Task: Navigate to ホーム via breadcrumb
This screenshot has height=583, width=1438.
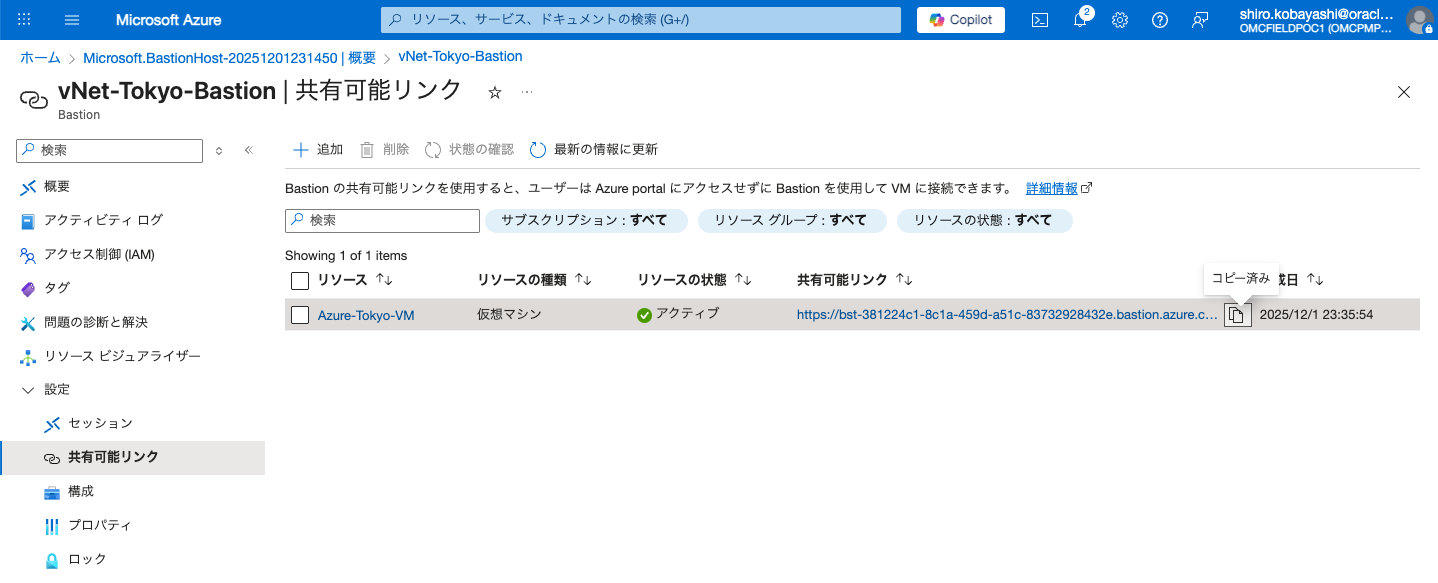Action: [x=40, y=57]
